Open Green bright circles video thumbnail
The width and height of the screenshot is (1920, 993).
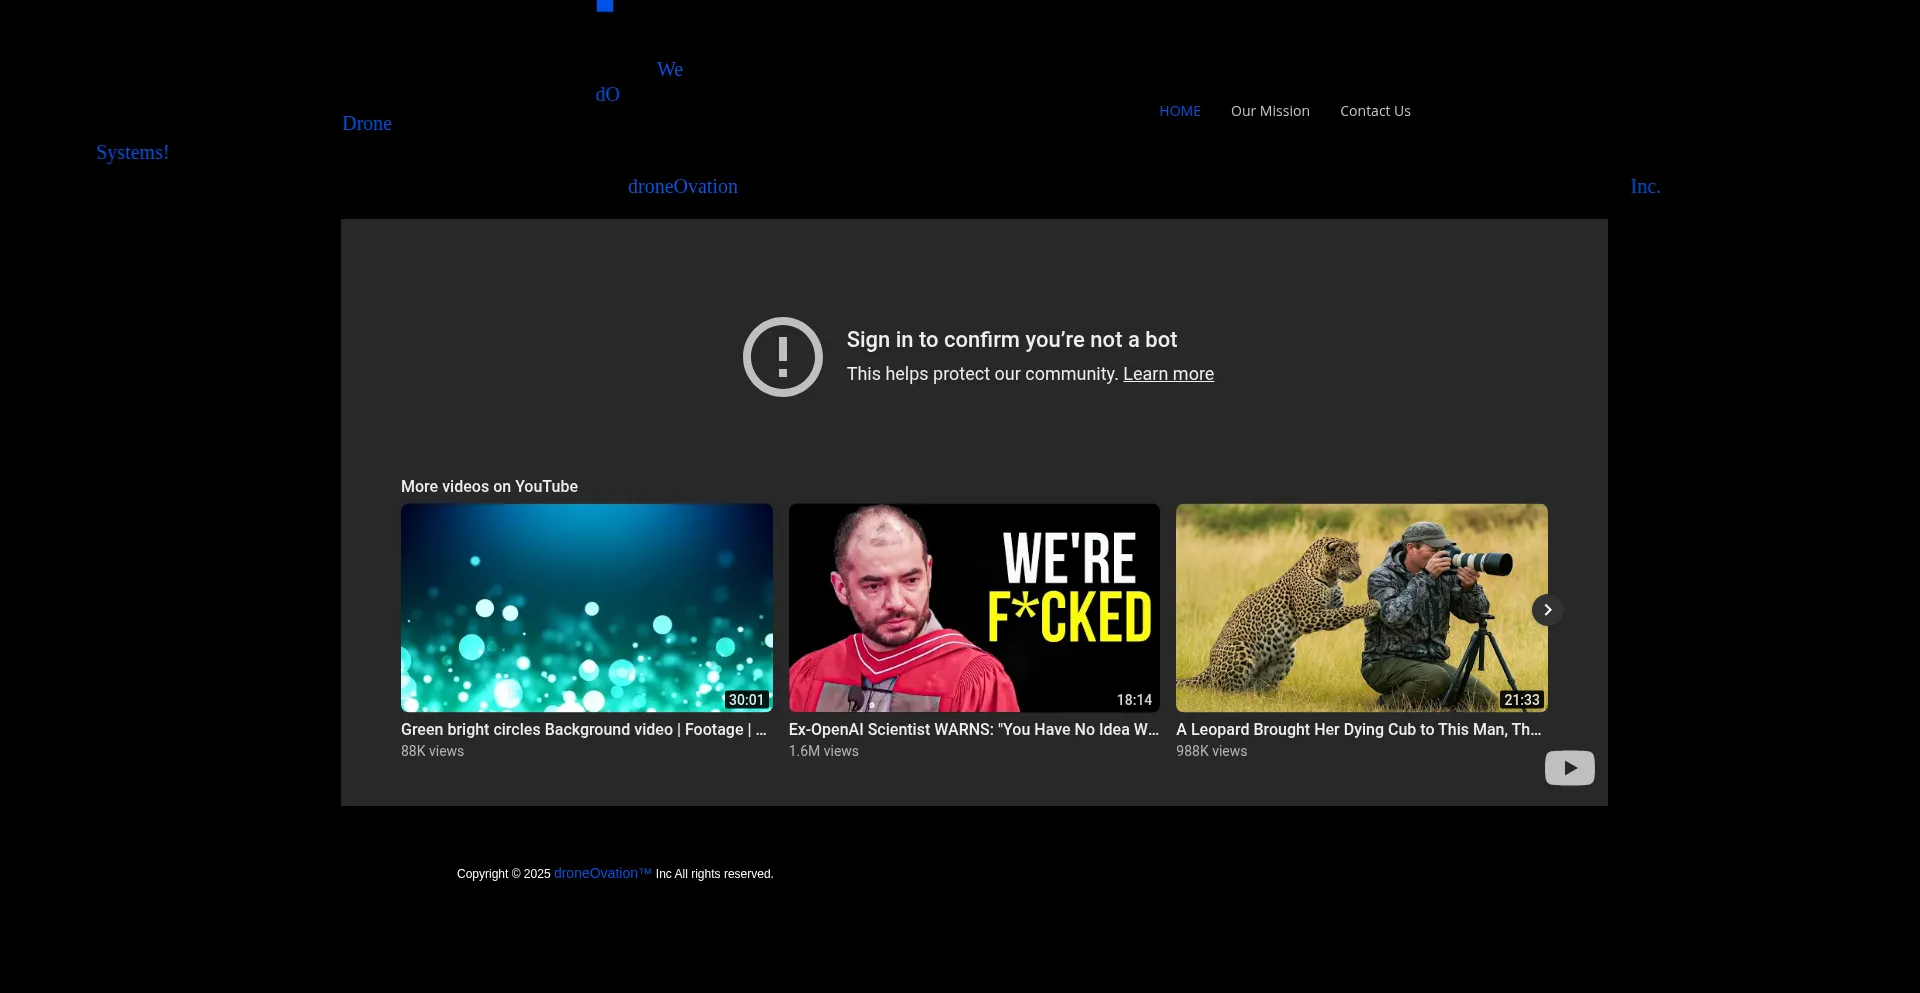click(587, 608)
